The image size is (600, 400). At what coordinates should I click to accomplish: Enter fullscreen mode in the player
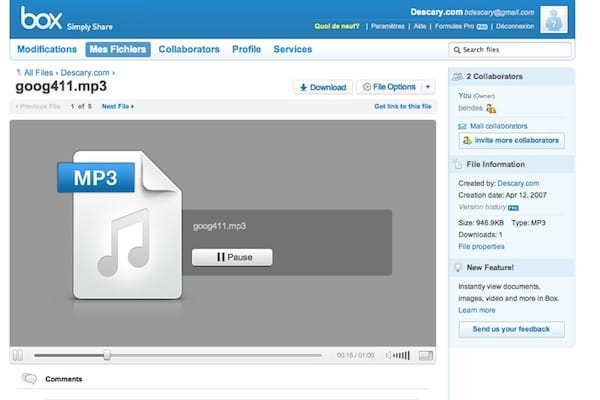[426, 355]
